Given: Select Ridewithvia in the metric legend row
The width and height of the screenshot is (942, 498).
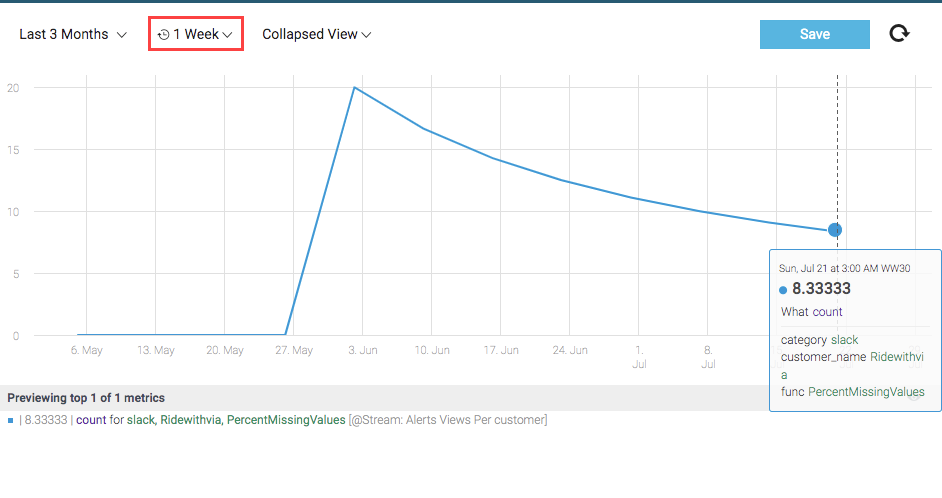Looking at the screenshot, I should [x=191, y=420].
